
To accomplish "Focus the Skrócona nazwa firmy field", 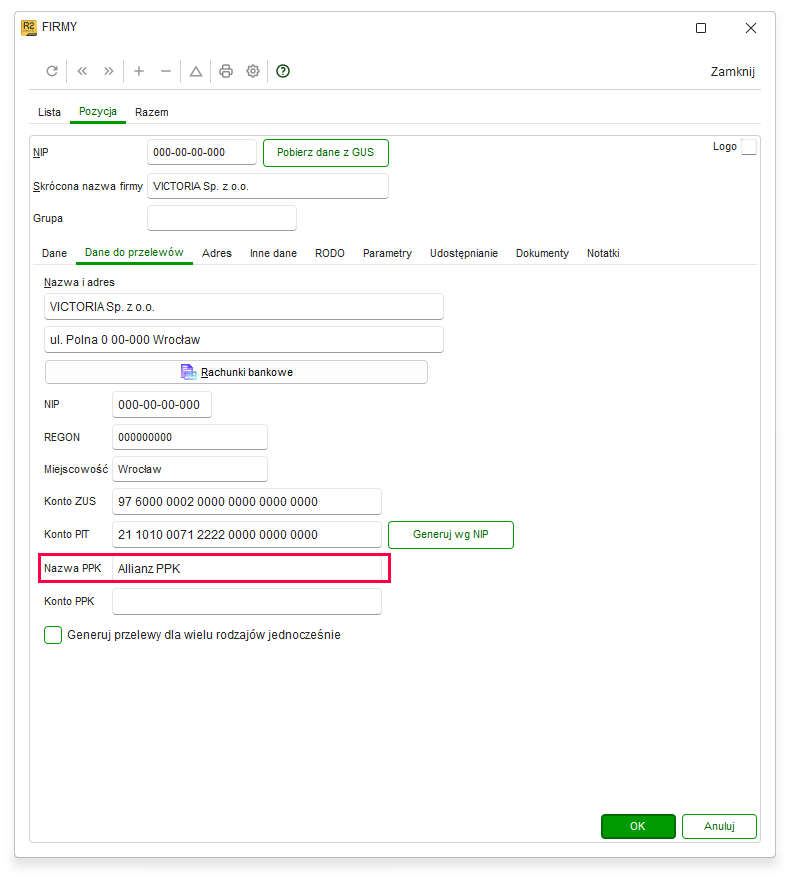I will click(268, 186).
